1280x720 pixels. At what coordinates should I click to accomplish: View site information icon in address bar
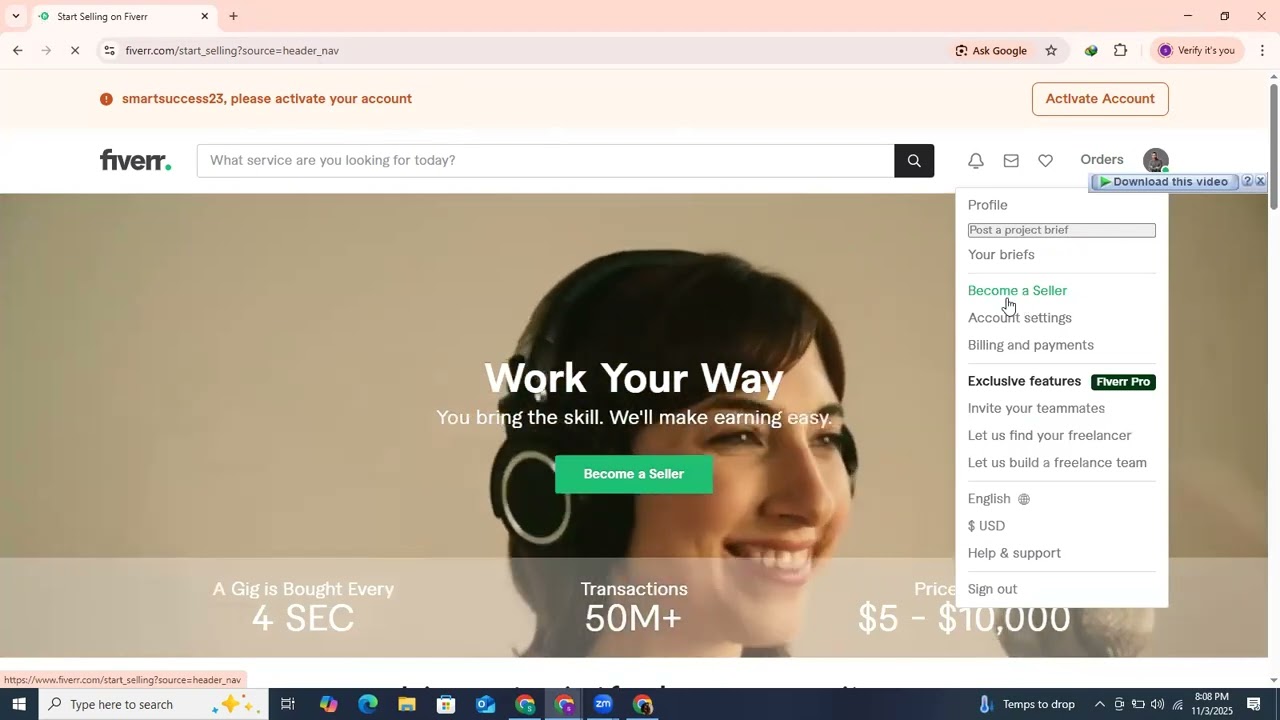click(x=109, y=50)
